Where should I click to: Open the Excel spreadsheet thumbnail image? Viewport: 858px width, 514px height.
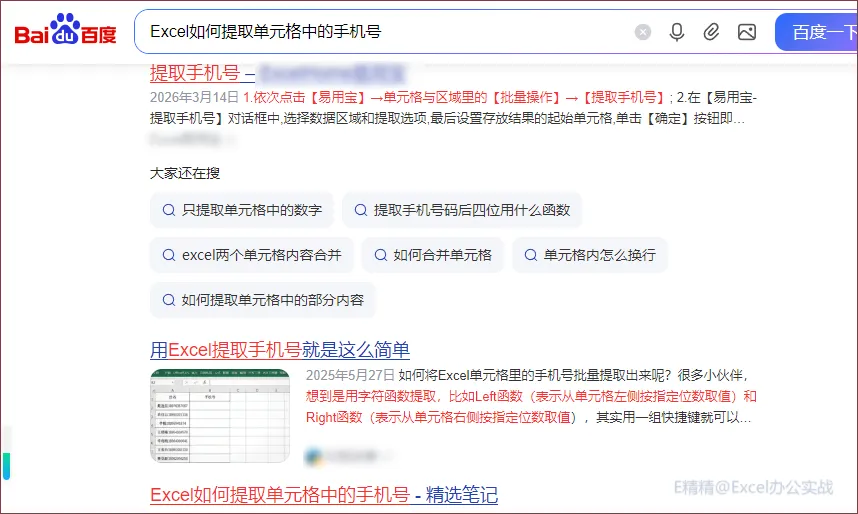pos(220,416)
